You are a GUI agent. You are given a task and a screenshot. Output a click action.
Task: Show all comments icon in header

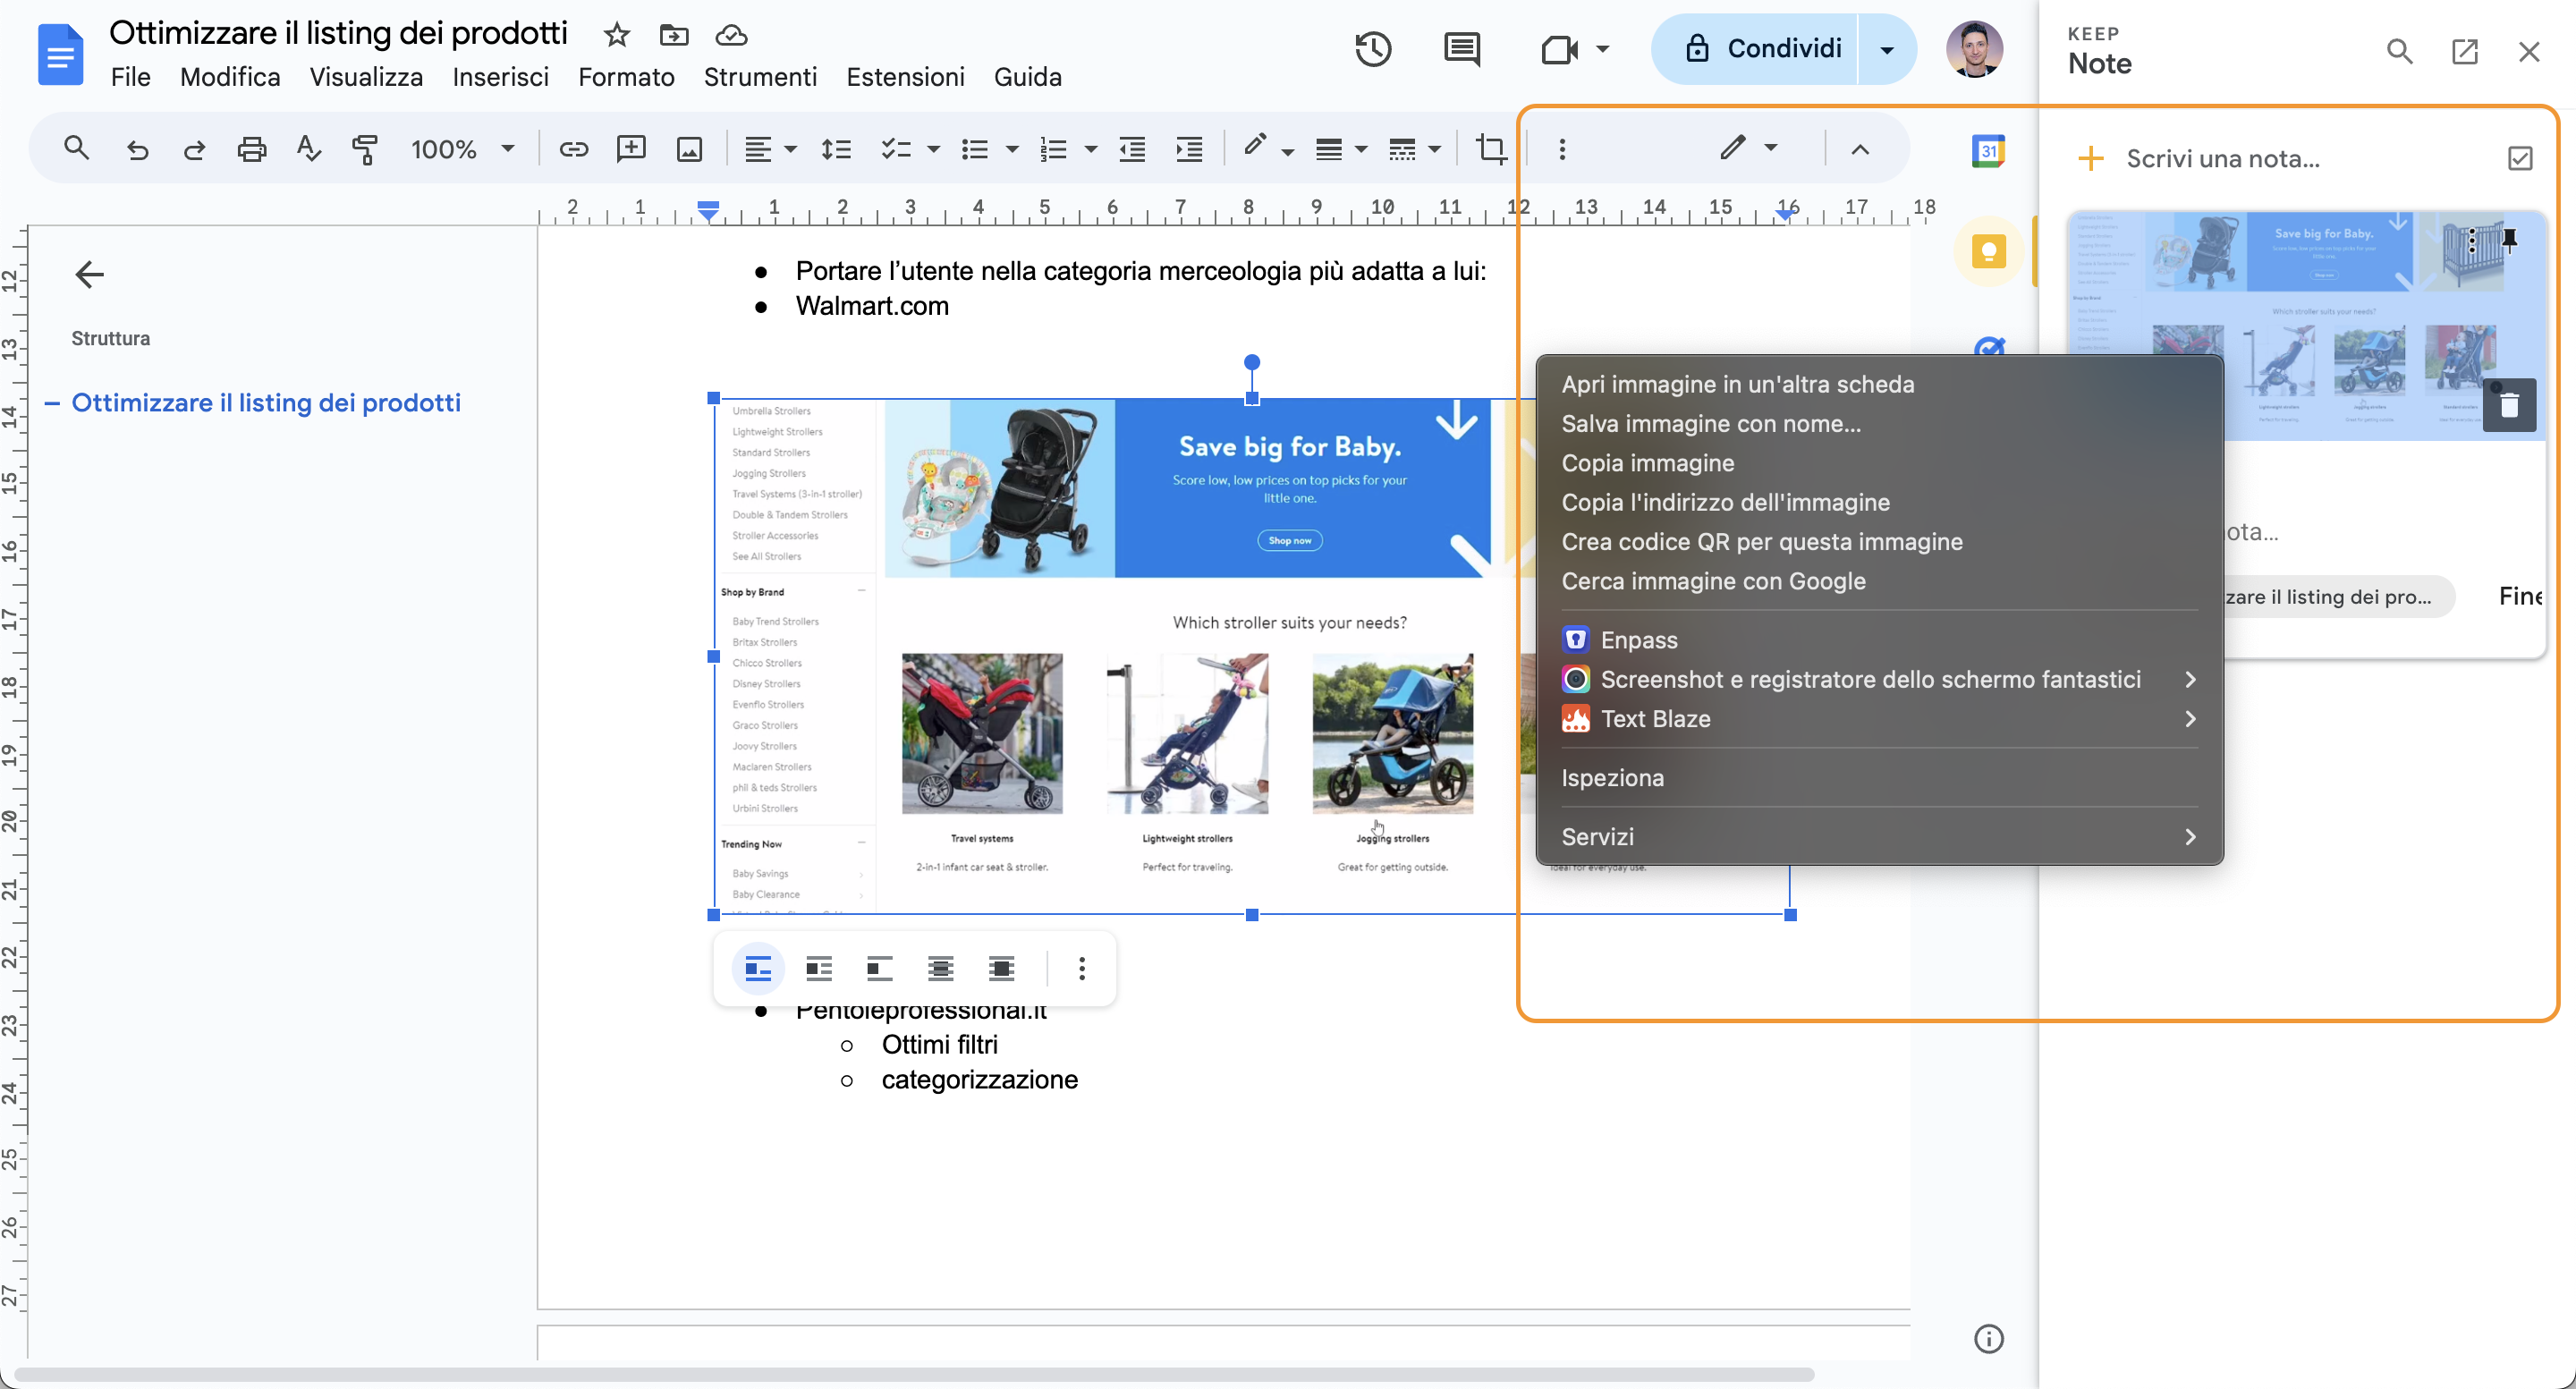pyautogui.click(x=1462, y=49)
